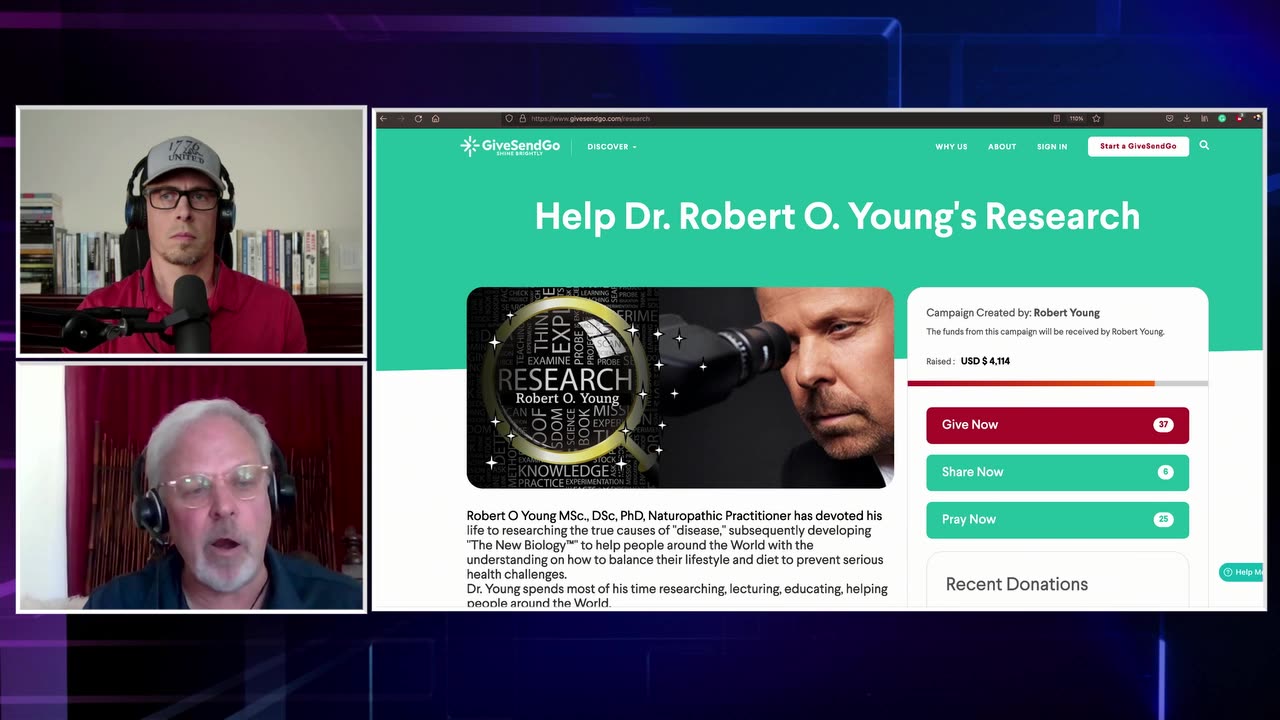Open the browser downloads arrow icon

pyautogui.click(x=1187, y=118)
